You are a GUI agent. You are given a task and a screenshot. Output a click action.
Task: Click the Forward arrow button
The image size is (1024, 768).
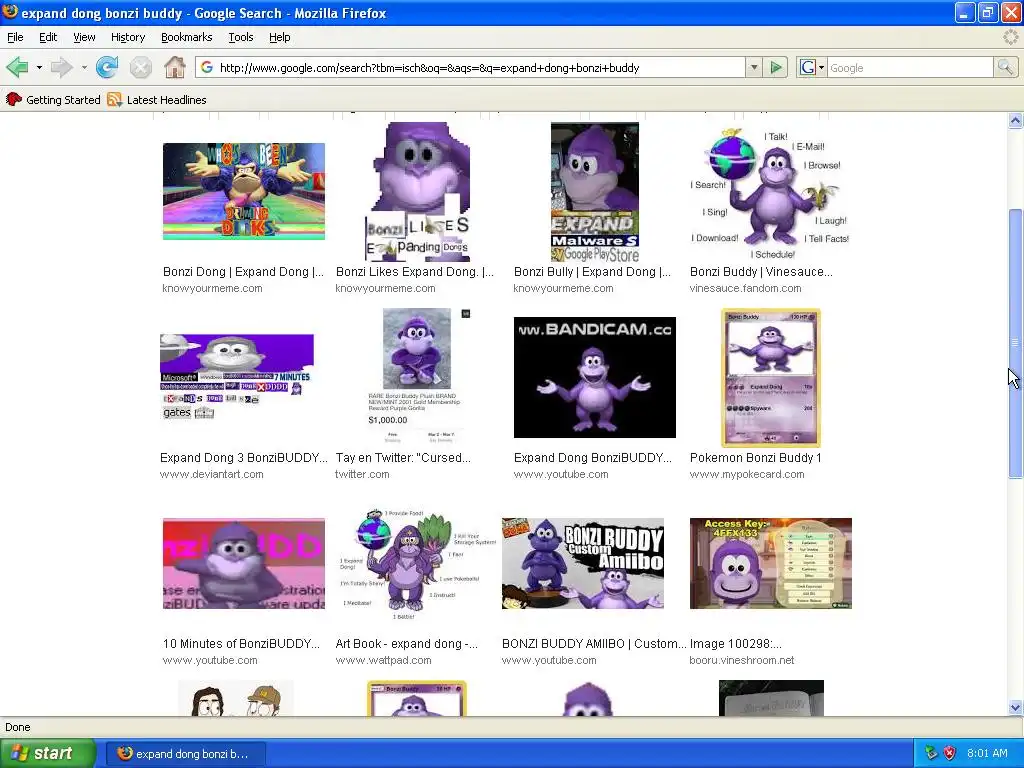pyautogui.click(x=61, y=67)
